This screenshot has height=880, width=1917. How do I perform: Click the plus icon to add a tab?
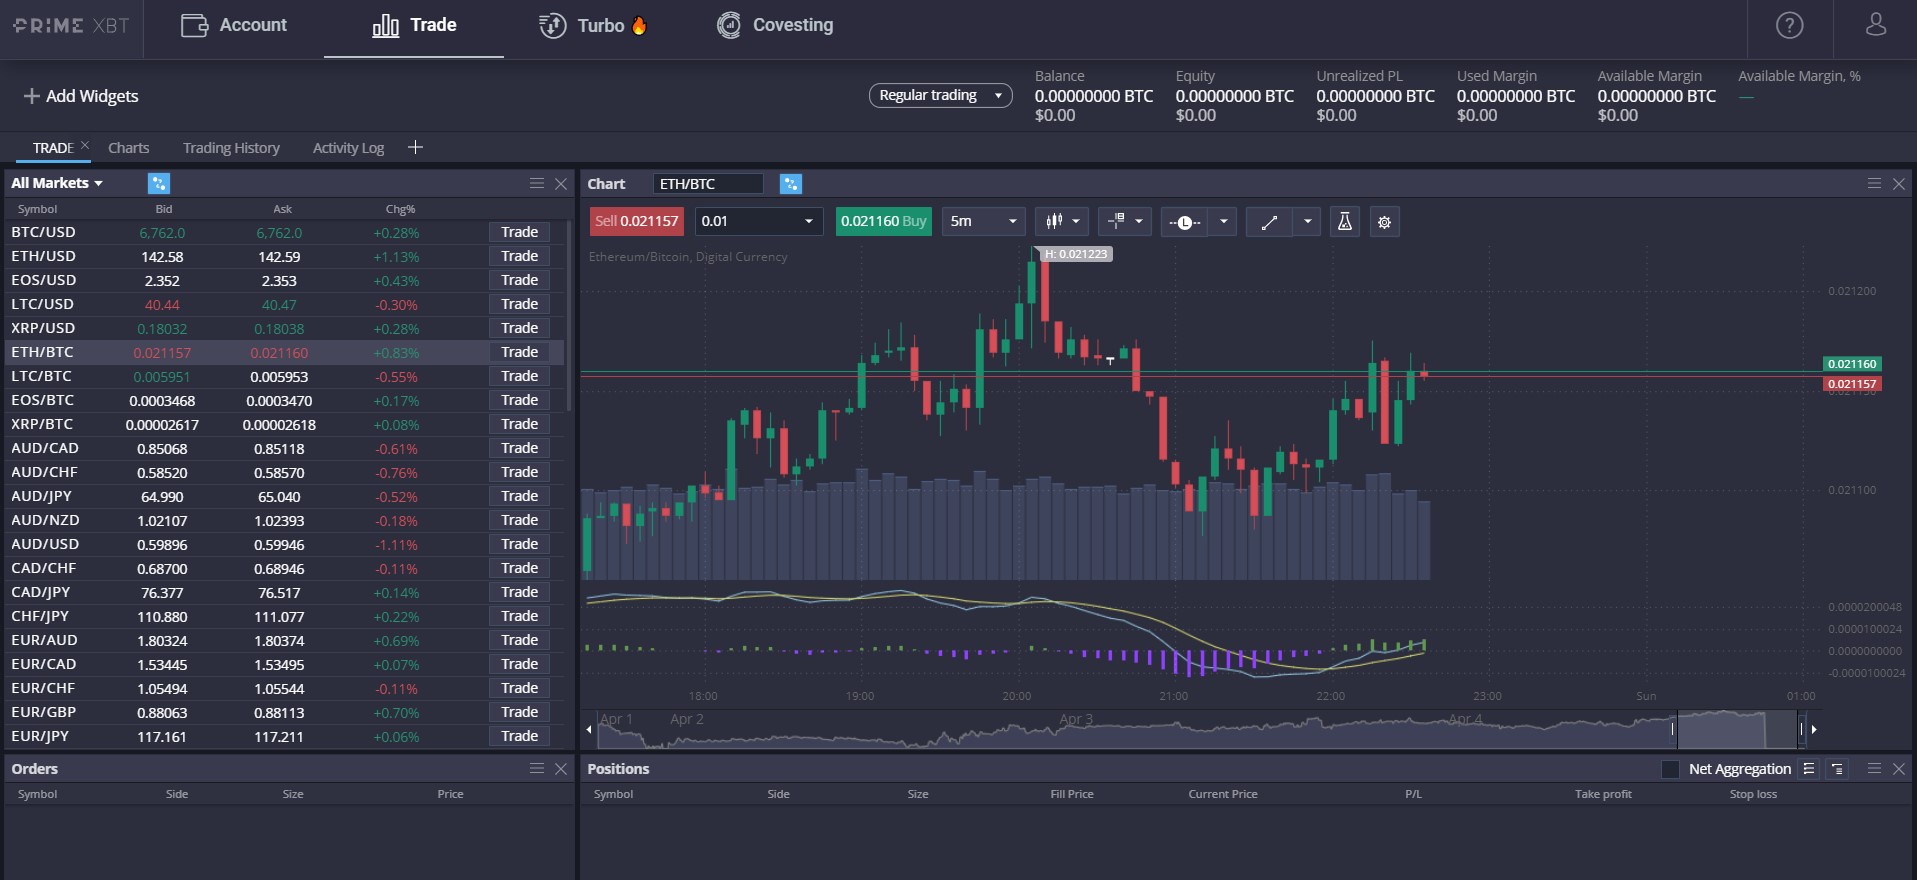tap(416, 147)
